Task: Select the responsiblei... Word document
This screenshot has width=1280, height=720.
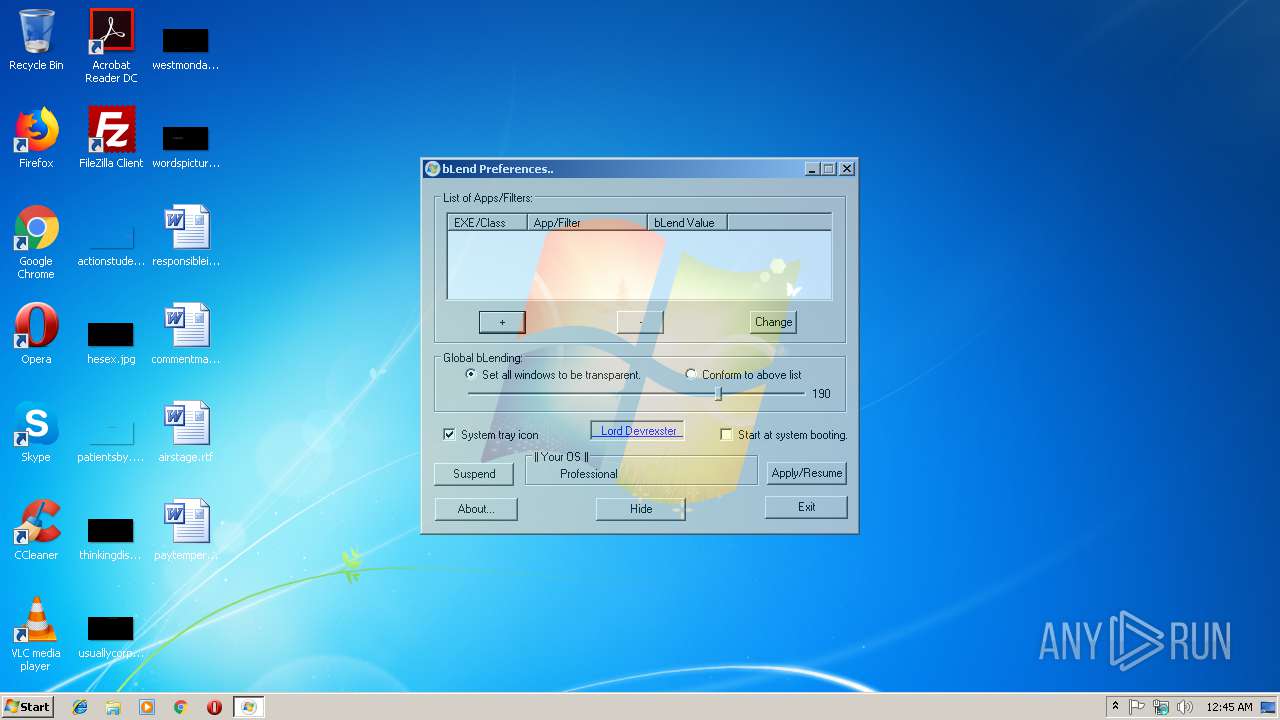Action: click(186, 236)
